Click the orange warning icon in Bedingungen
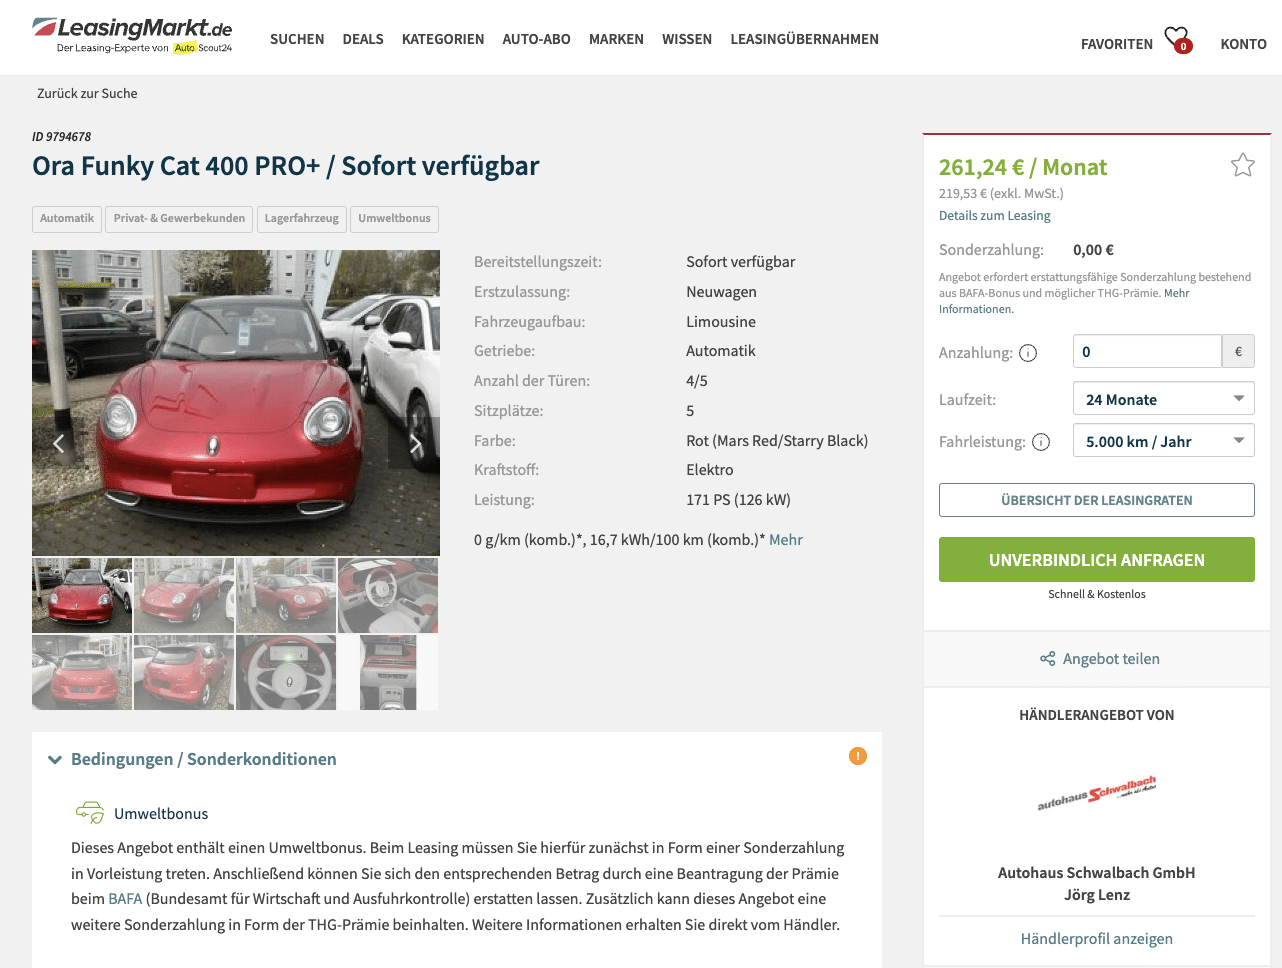Screen dimensions: 1282x968 pos(858,756)
